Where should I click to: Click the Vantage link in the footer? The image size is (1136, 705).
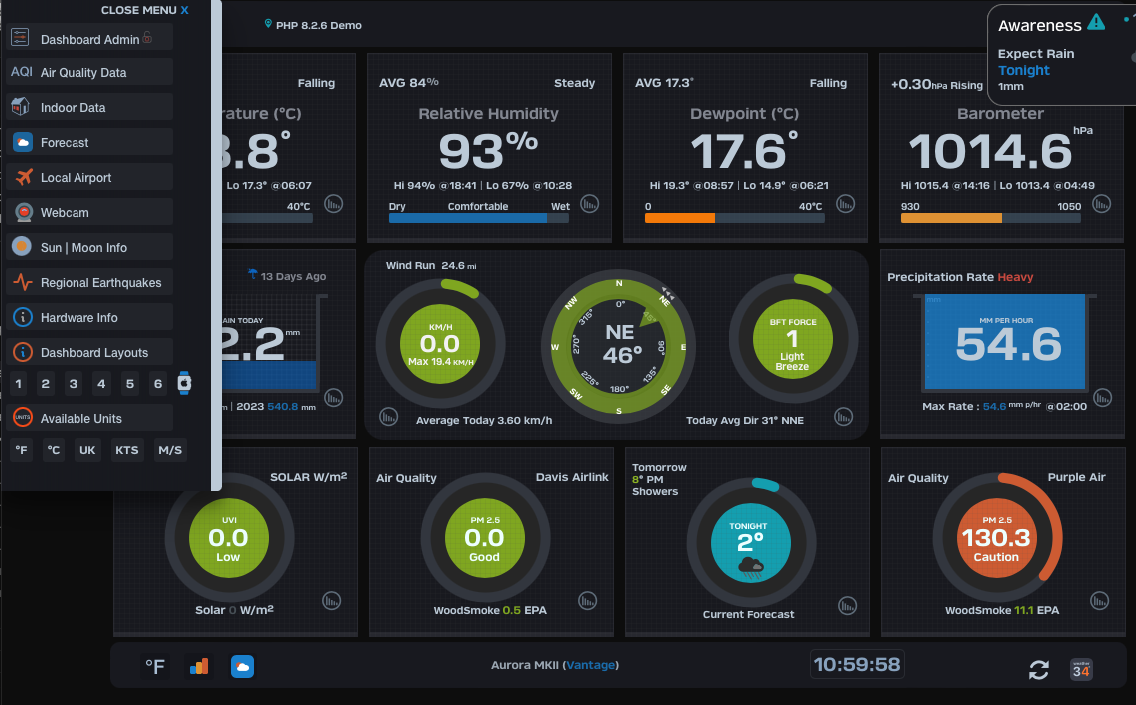pyautogui.click(x=591, y=665)
